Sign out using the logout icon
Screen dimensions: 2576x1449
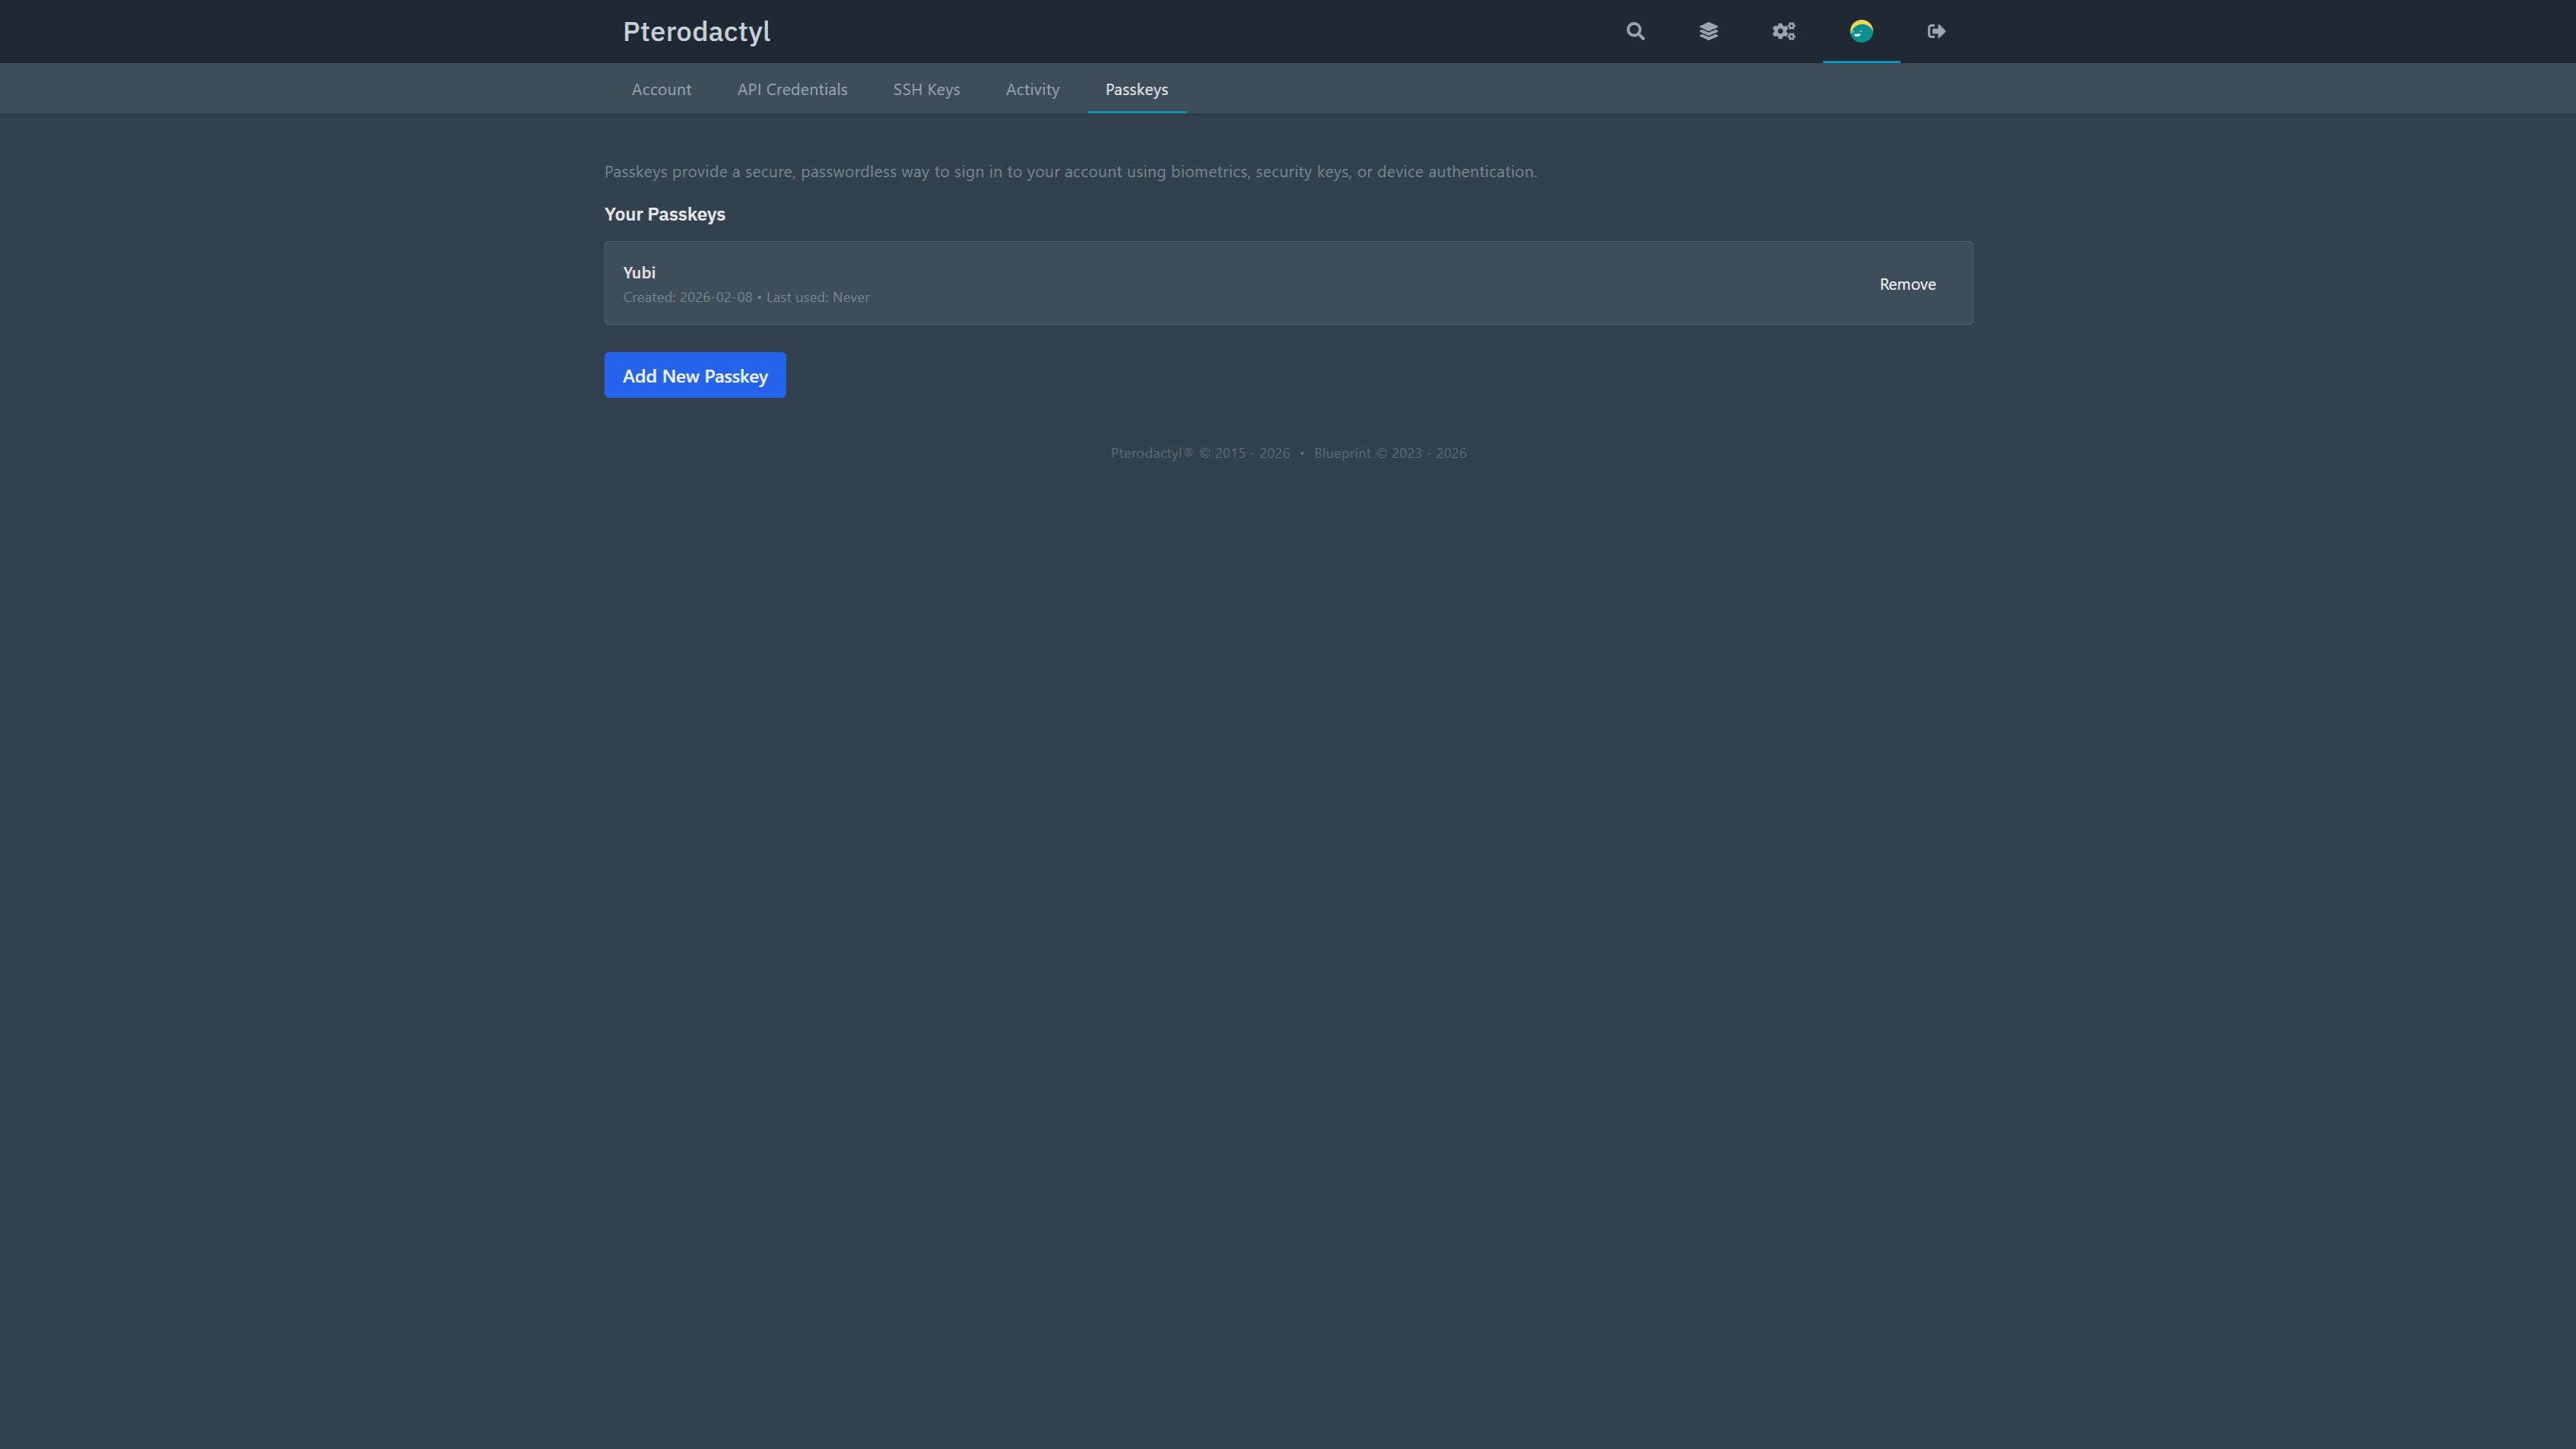coord(1936,31)
